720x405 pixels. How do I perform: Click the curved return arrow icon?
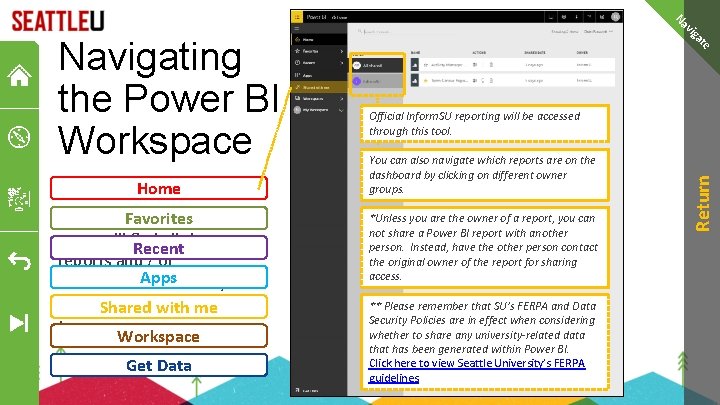tap(19, 260)
